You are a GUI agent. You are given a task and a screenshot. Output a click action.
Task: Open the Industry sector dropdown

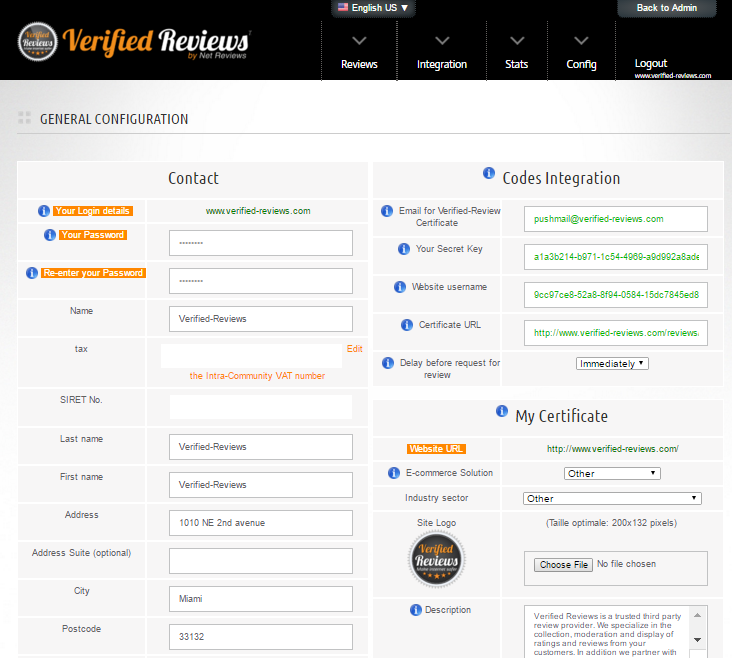(x=612, y=498)
